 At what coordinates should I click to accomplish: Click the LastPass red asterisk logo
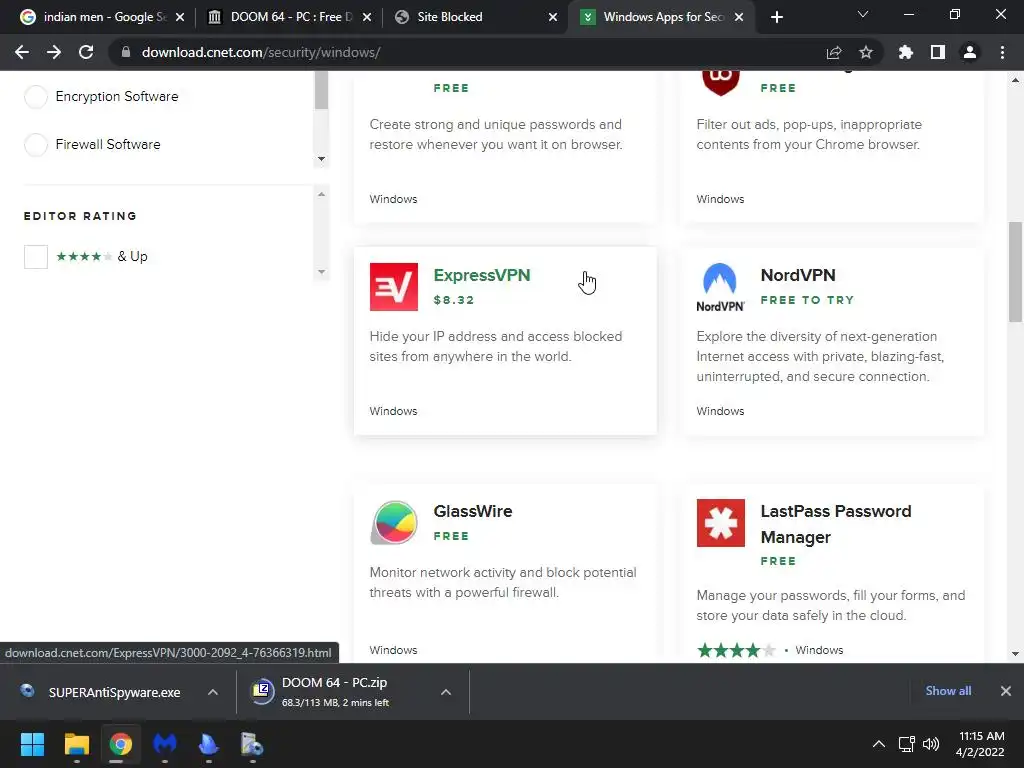pyautogui.click(x=720, y=522)
